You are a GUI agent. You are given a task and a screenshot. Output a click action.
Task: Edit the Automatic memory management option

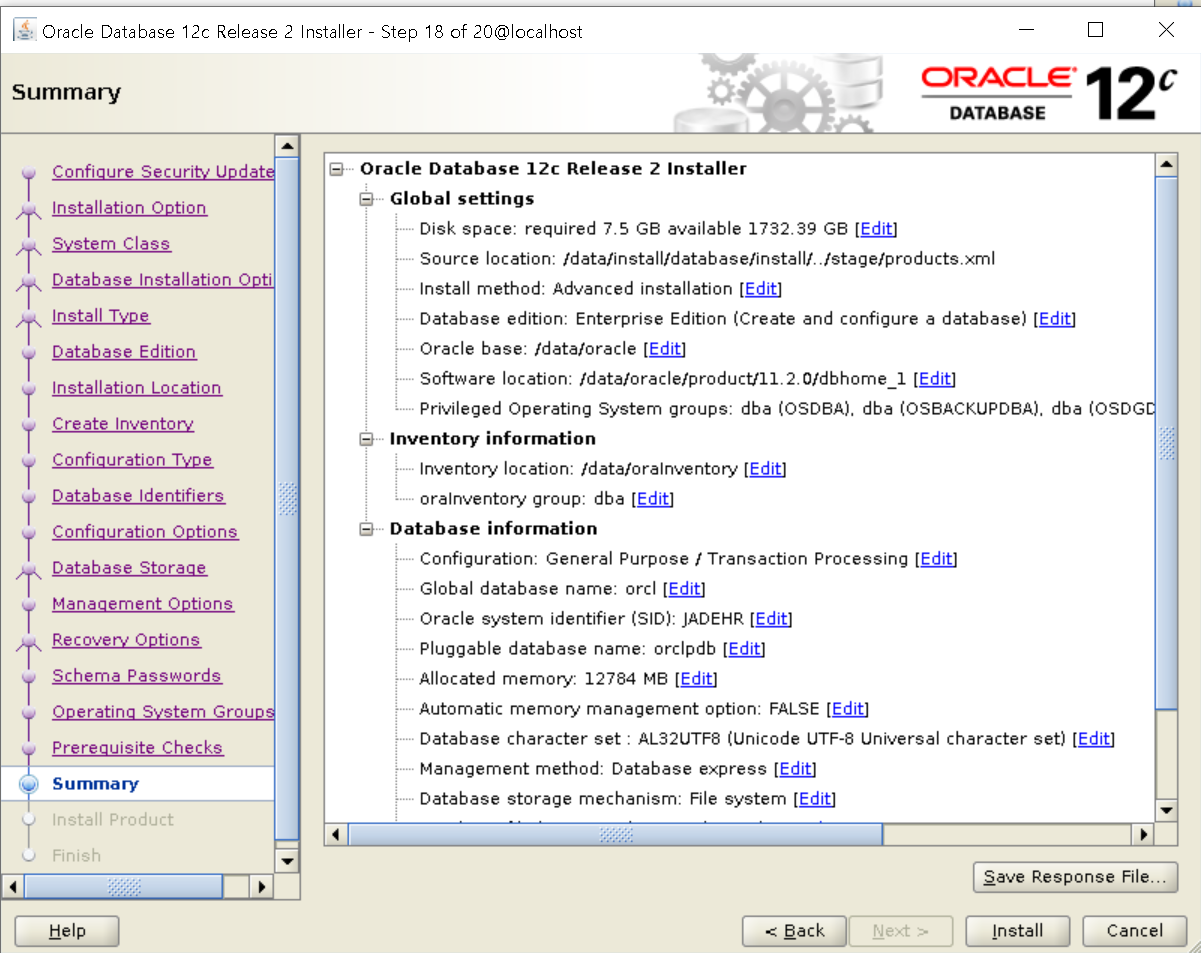[848, 709]
